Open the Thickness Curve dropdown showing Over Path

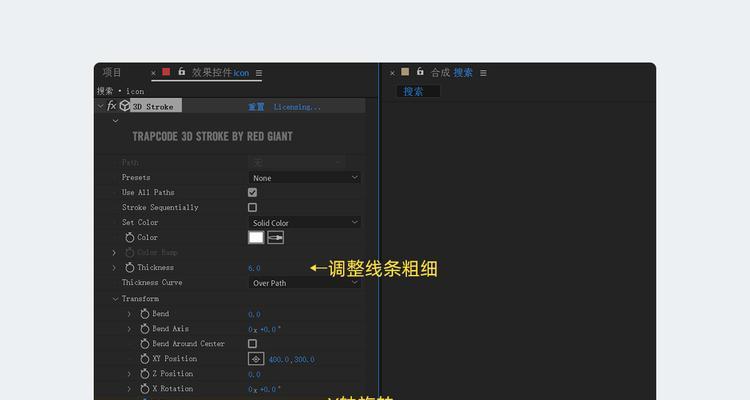click(305, 283)
